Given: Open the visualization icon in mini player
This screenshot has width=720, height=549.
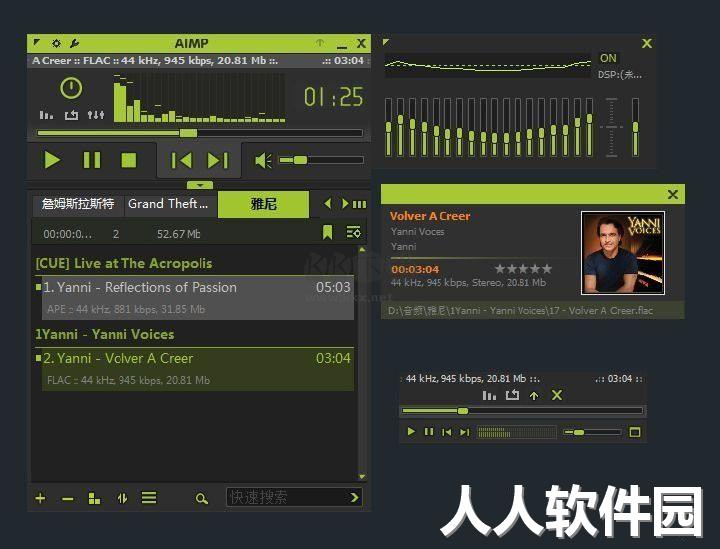Looking at the screenshot, I should pyautogui.click(x=489, y=395).
